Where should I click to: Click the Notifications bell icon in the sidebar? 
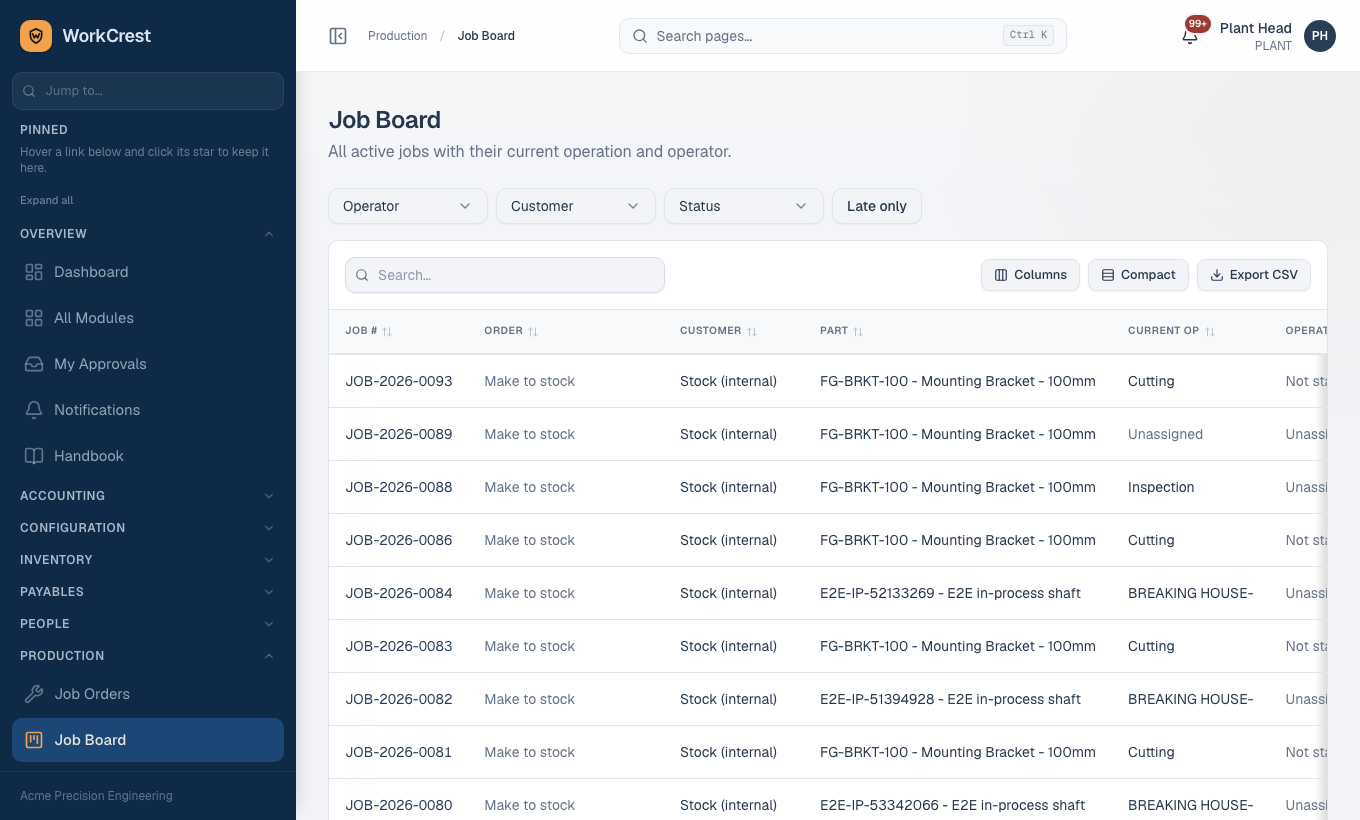click(x=34, y=410)
